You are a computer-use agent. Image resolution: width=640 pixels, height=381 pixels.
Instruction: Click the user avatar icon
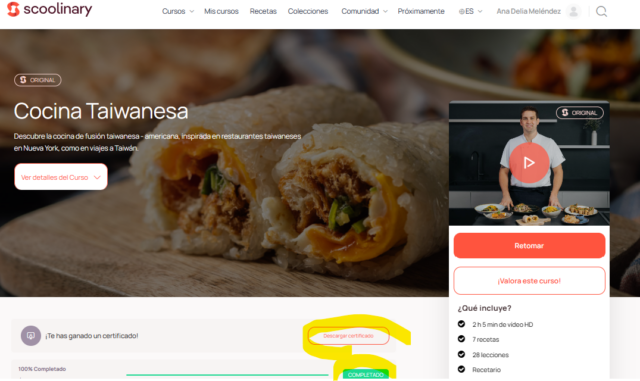pos(573,11)
